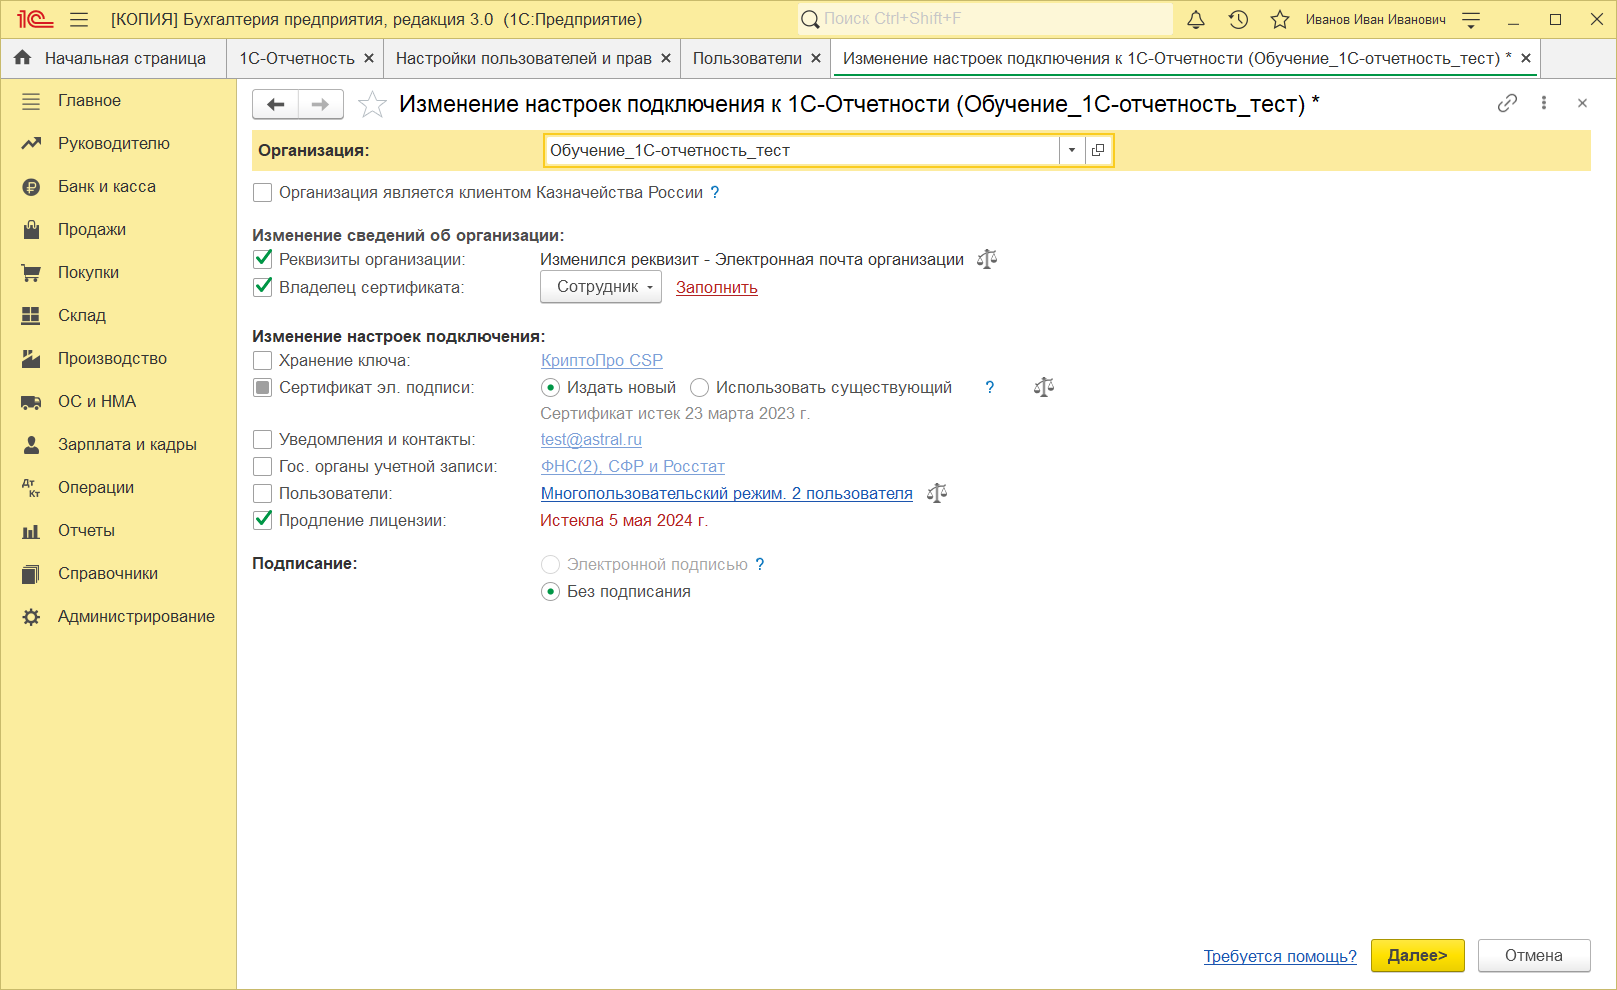Screen dimensions: 1617x990
Task: Open the Сотрудник dropdown button
Action: point(601,287)
